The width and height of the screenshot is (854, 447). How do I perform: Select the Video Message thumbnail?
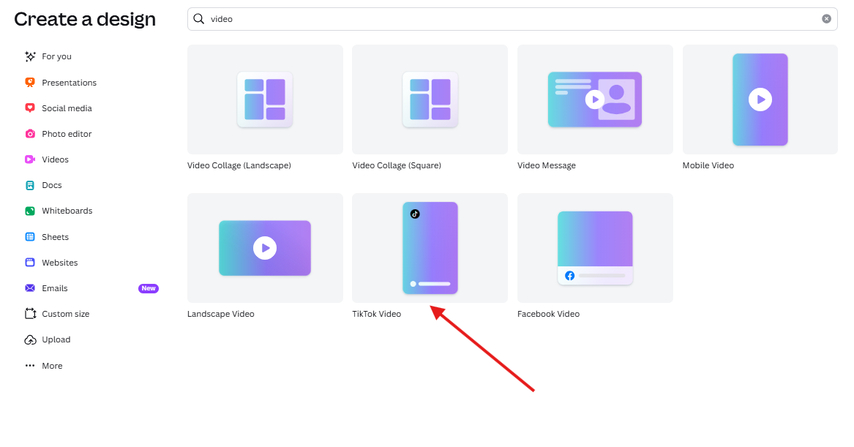click(x=595, y=99)
